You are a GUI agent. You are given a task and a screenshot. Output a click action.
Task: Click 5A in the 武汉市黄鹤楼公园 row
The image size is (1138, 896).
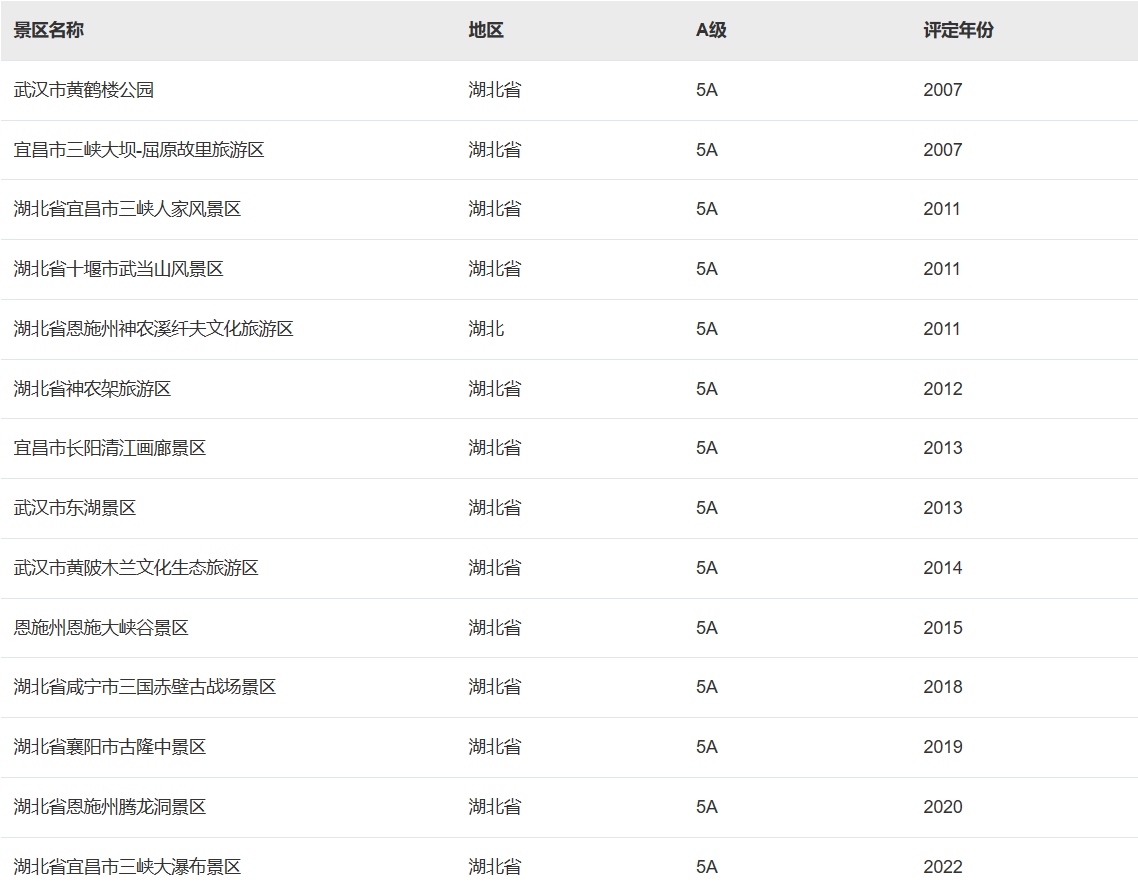coord(707,90)
